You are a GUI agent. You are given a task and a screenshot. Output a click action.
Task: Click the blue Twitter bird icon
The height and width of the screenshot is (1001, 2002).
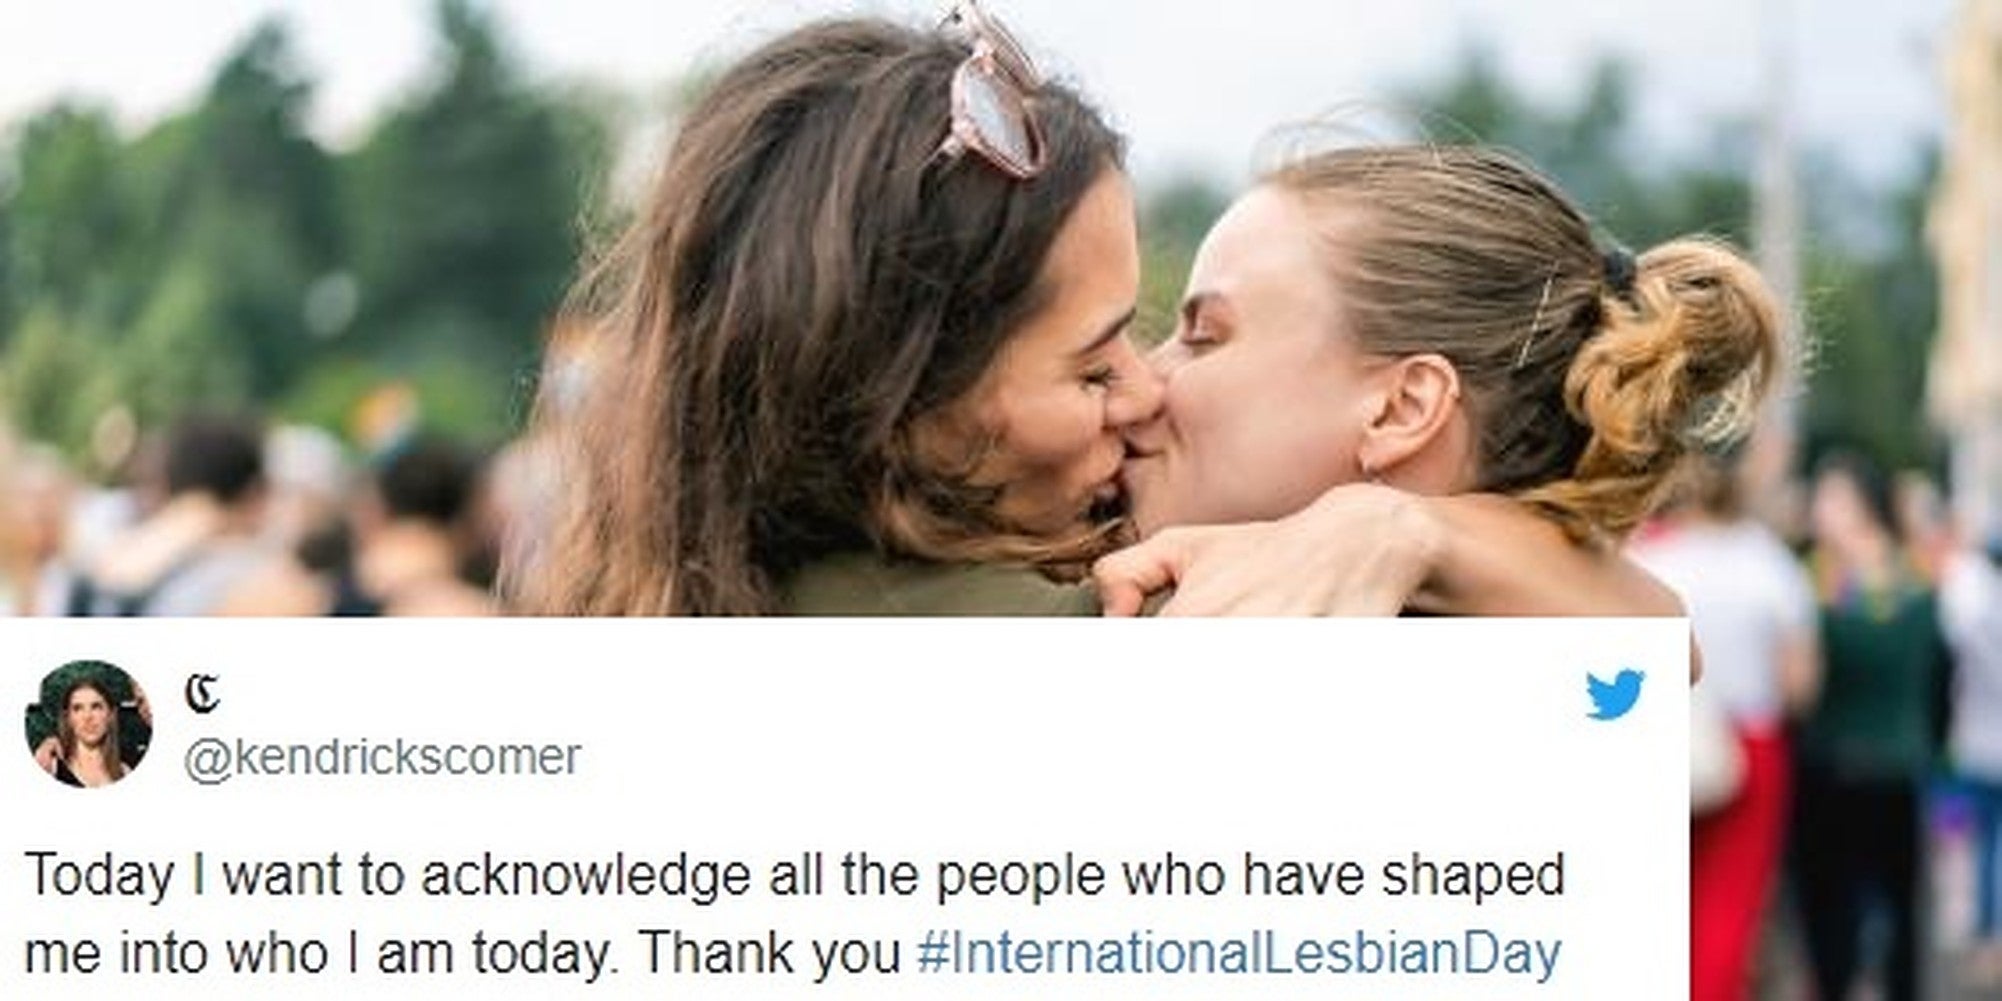(x=1614, y=693)
